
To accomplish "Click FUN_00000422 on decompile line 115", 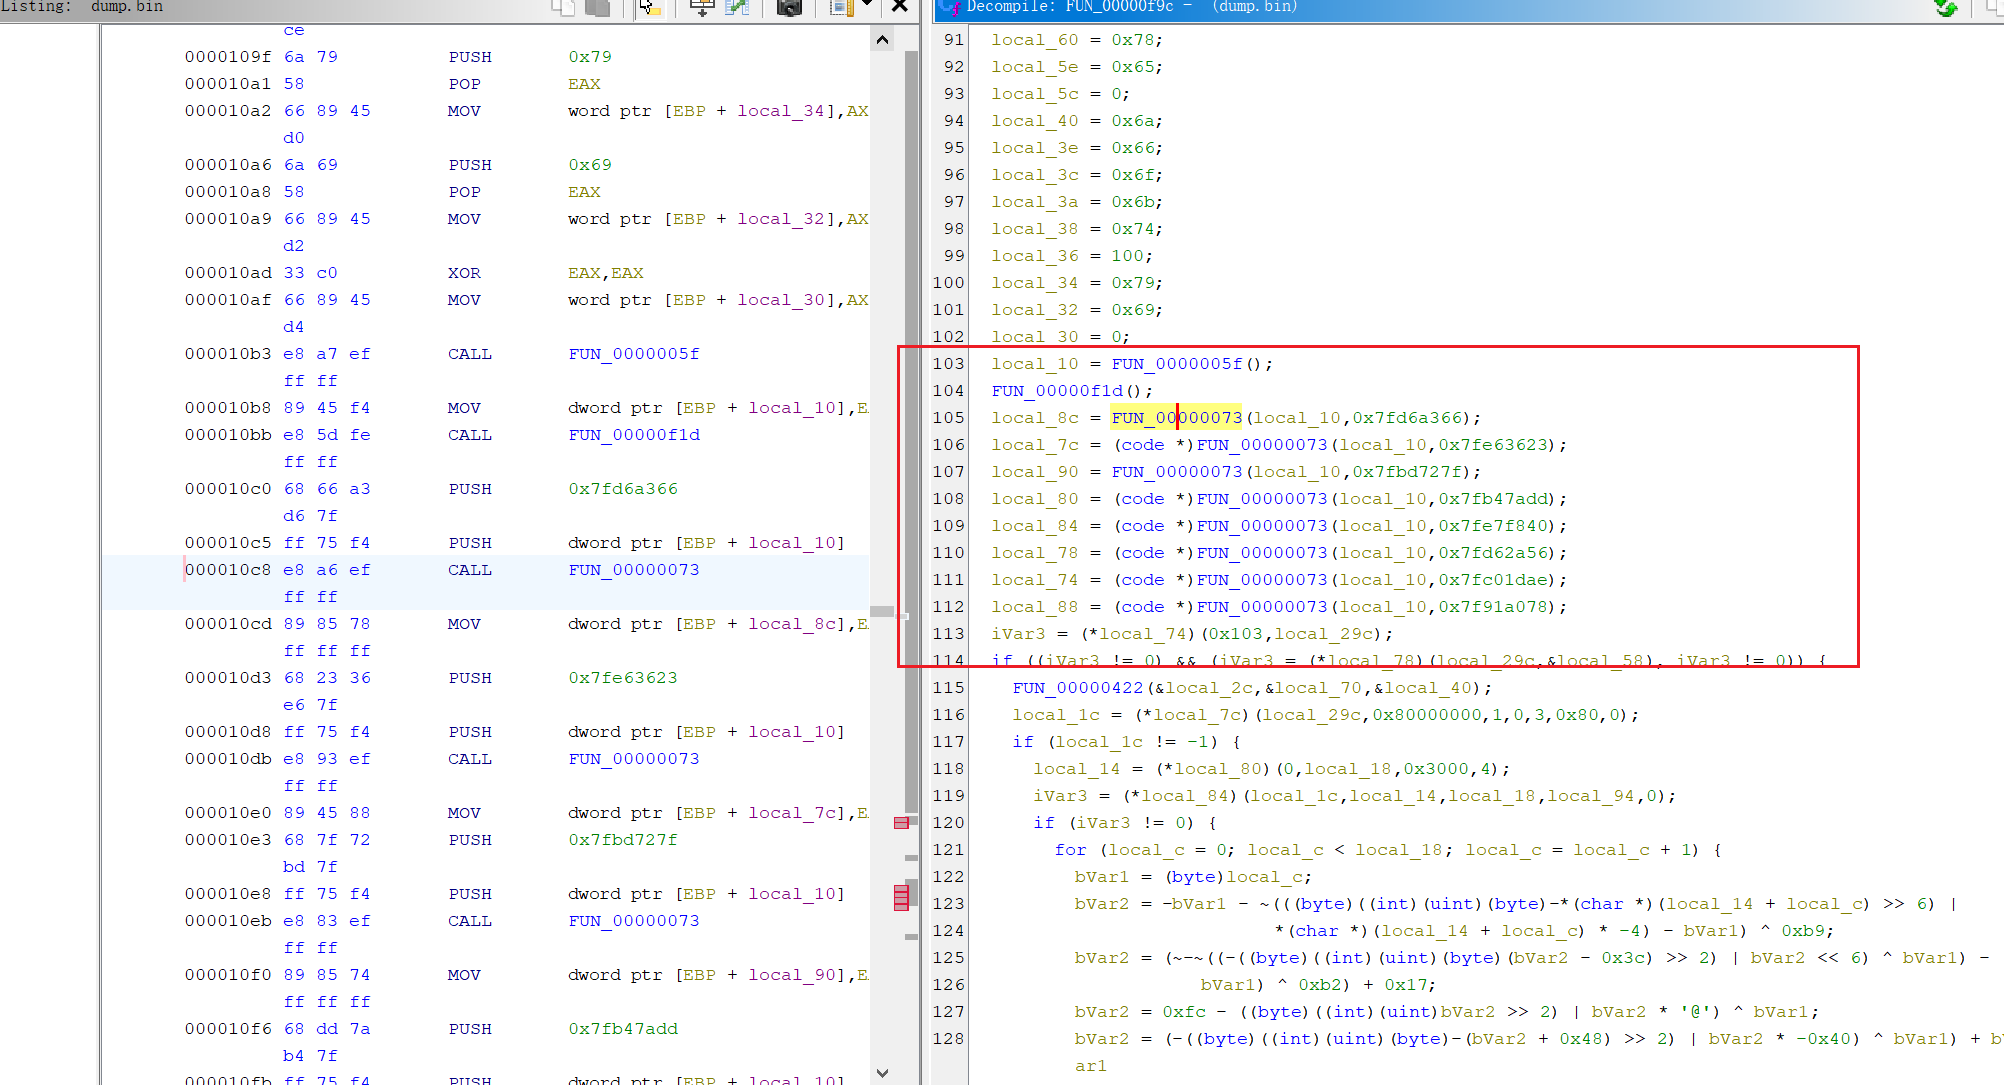I will click(1078, 688).
